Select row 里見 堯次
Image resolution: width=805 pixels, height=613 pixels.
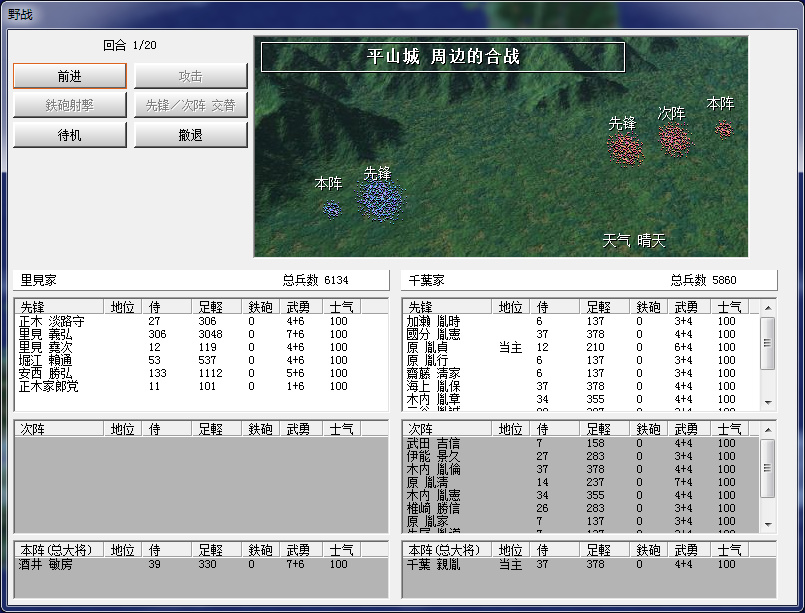[x=201, y=347]
